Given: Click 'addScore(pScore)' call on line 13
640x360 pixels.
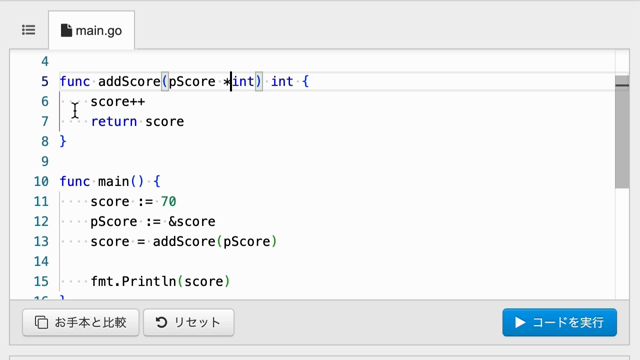Looking at the screenshot, I should (215, 242).
